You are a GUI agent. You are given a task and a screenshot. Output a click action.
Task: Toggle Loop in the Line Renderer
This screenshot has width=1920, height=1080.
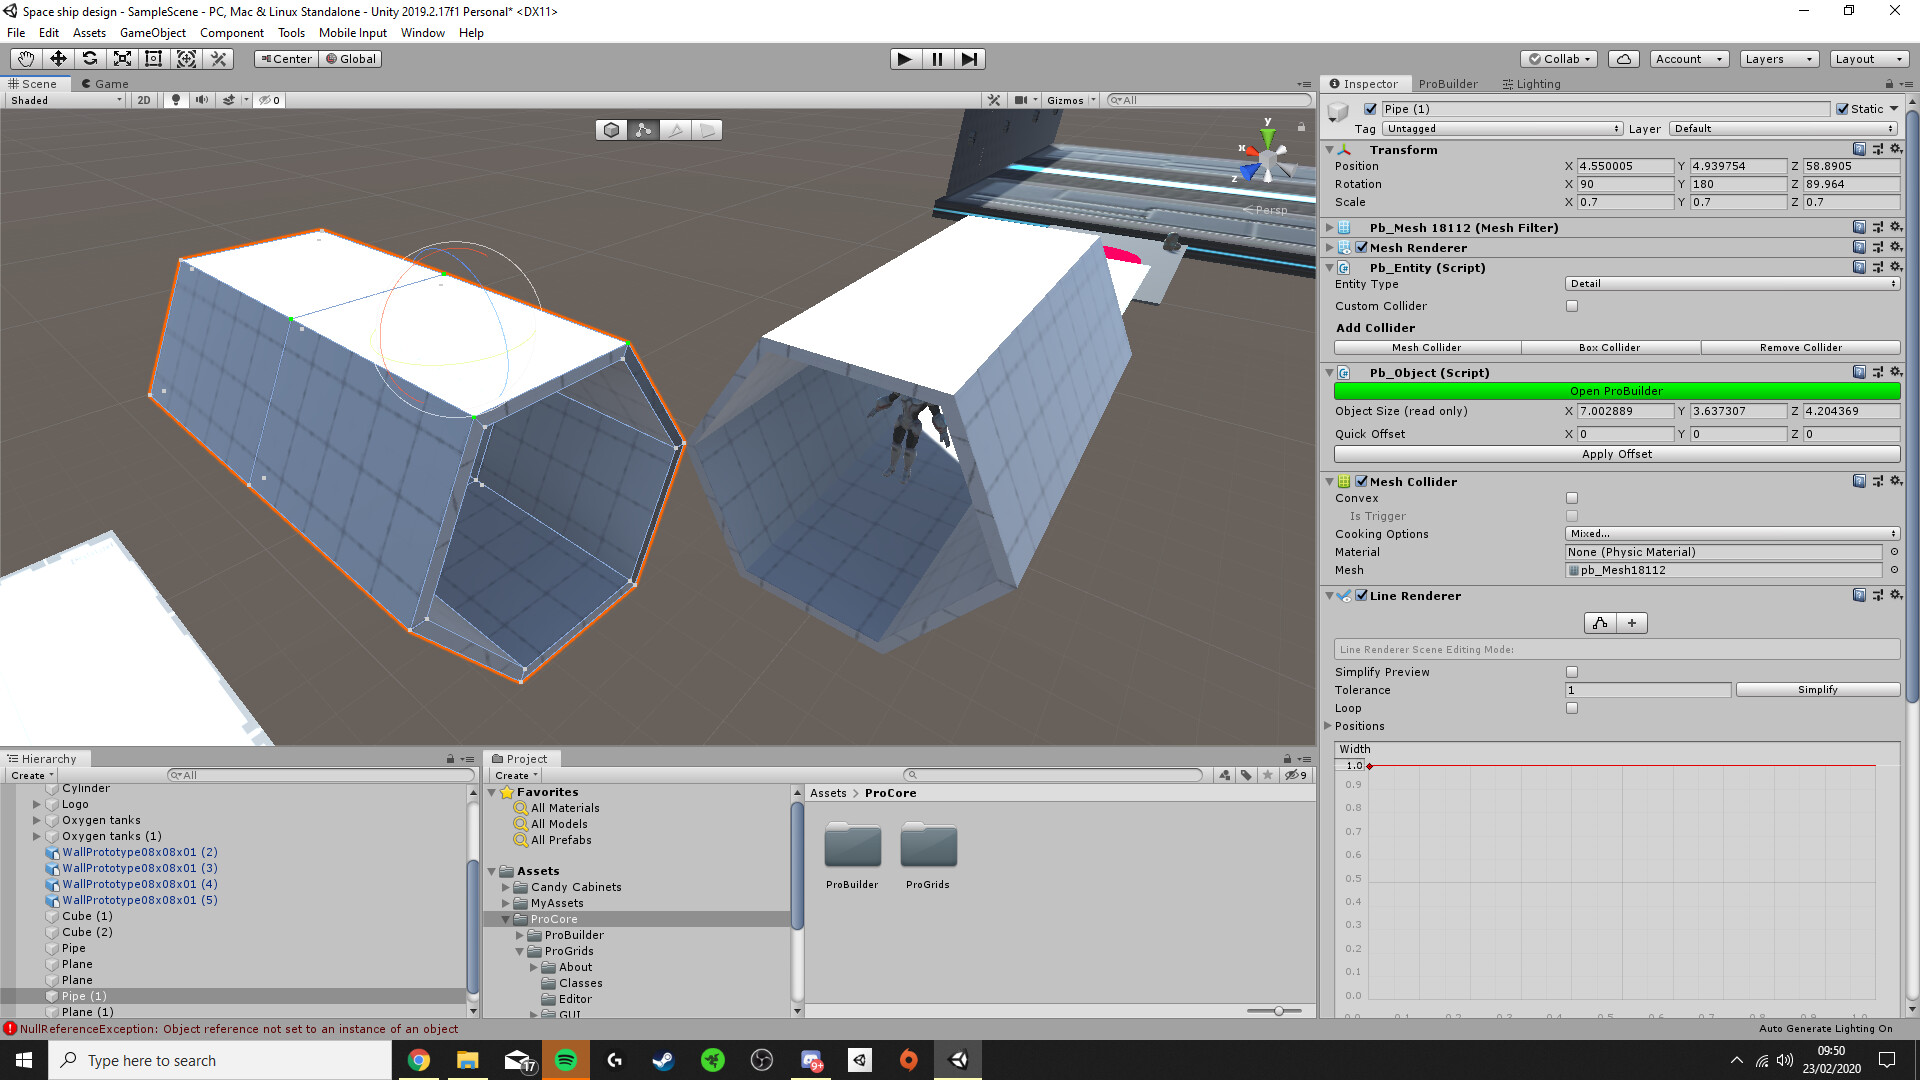coord(1572,708)
